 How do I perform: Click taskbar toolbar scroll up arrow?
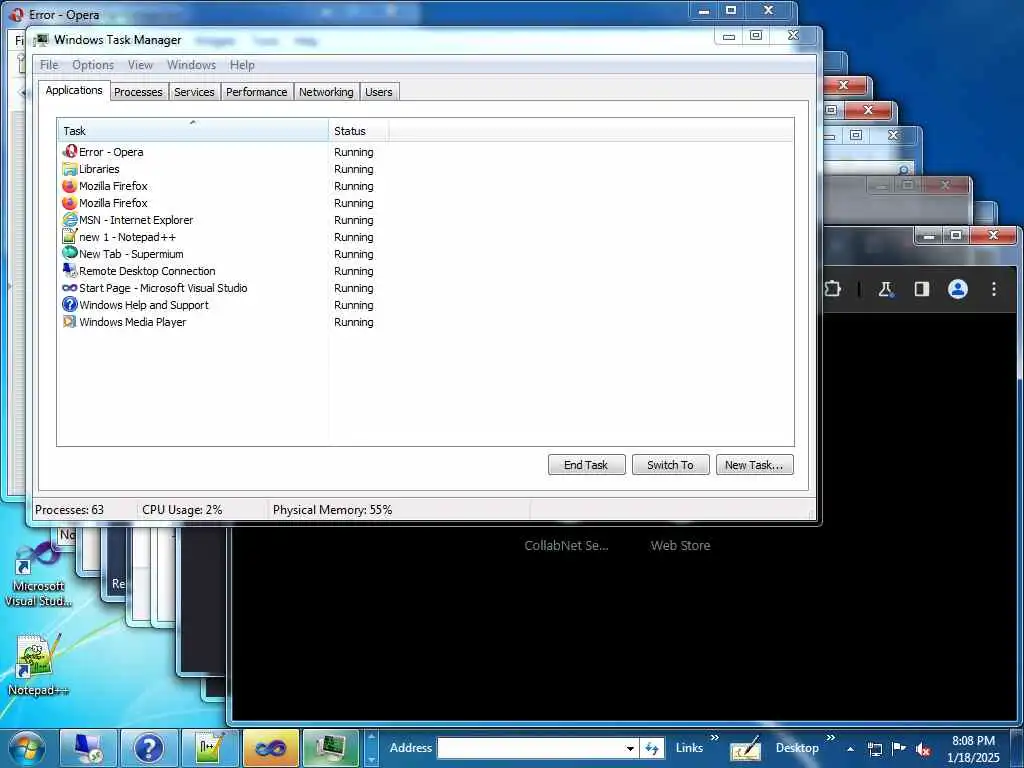371,739
